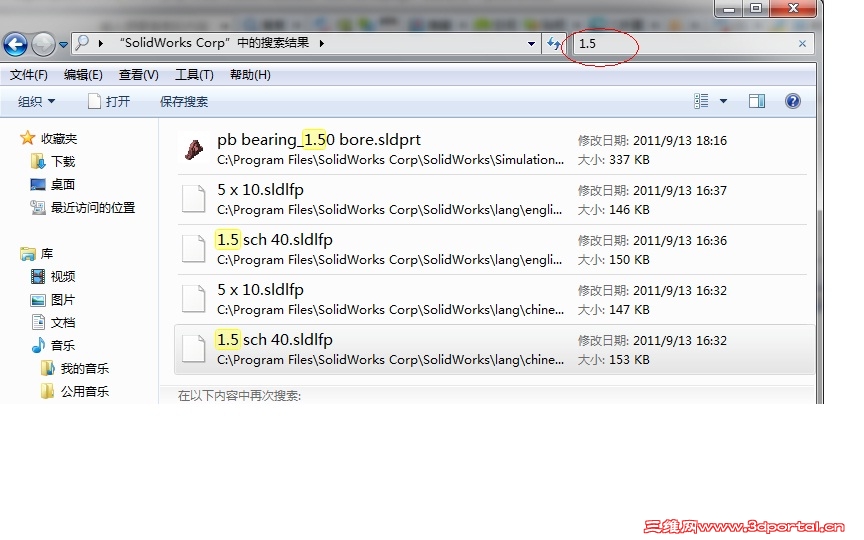Click the Back navigation arrow
Screen dimensions: 864x540
point(15,44)
